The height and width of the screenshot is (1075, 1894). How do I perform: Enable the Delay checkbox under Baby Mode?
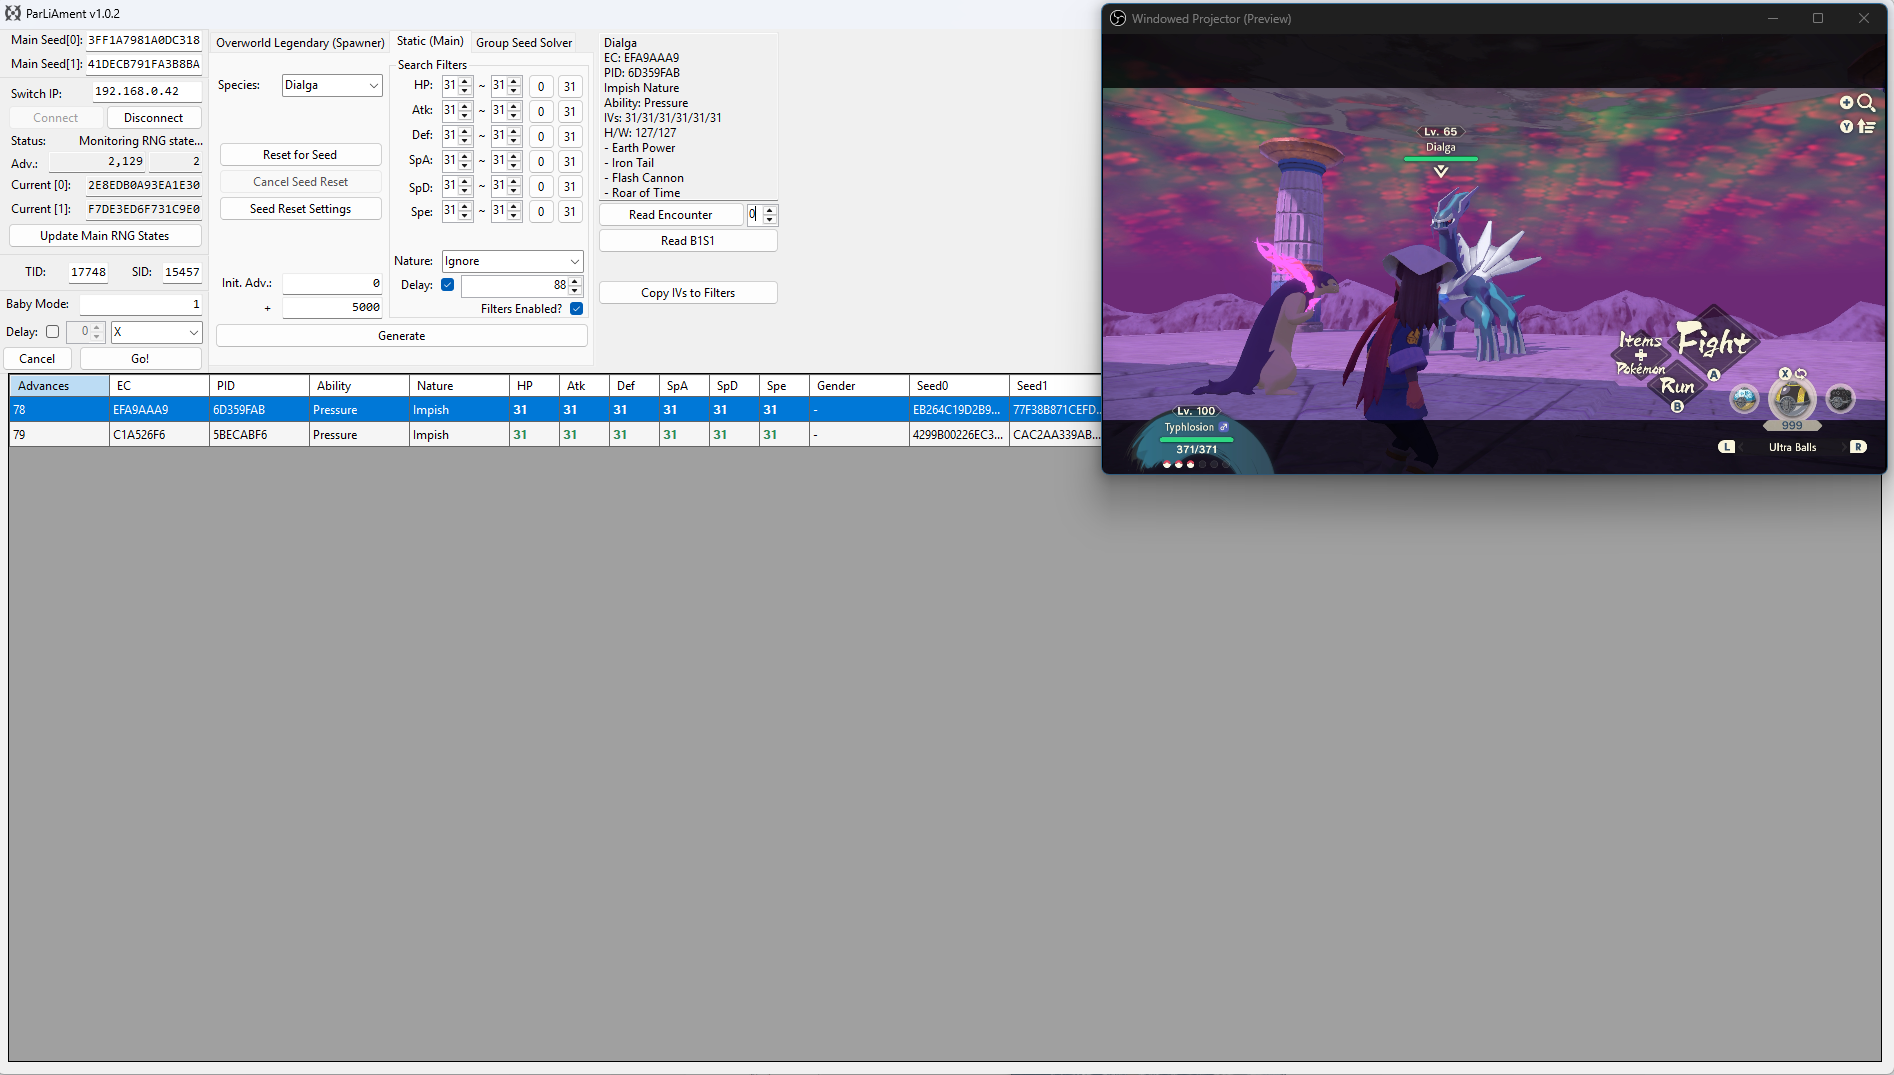pos(53,332)
